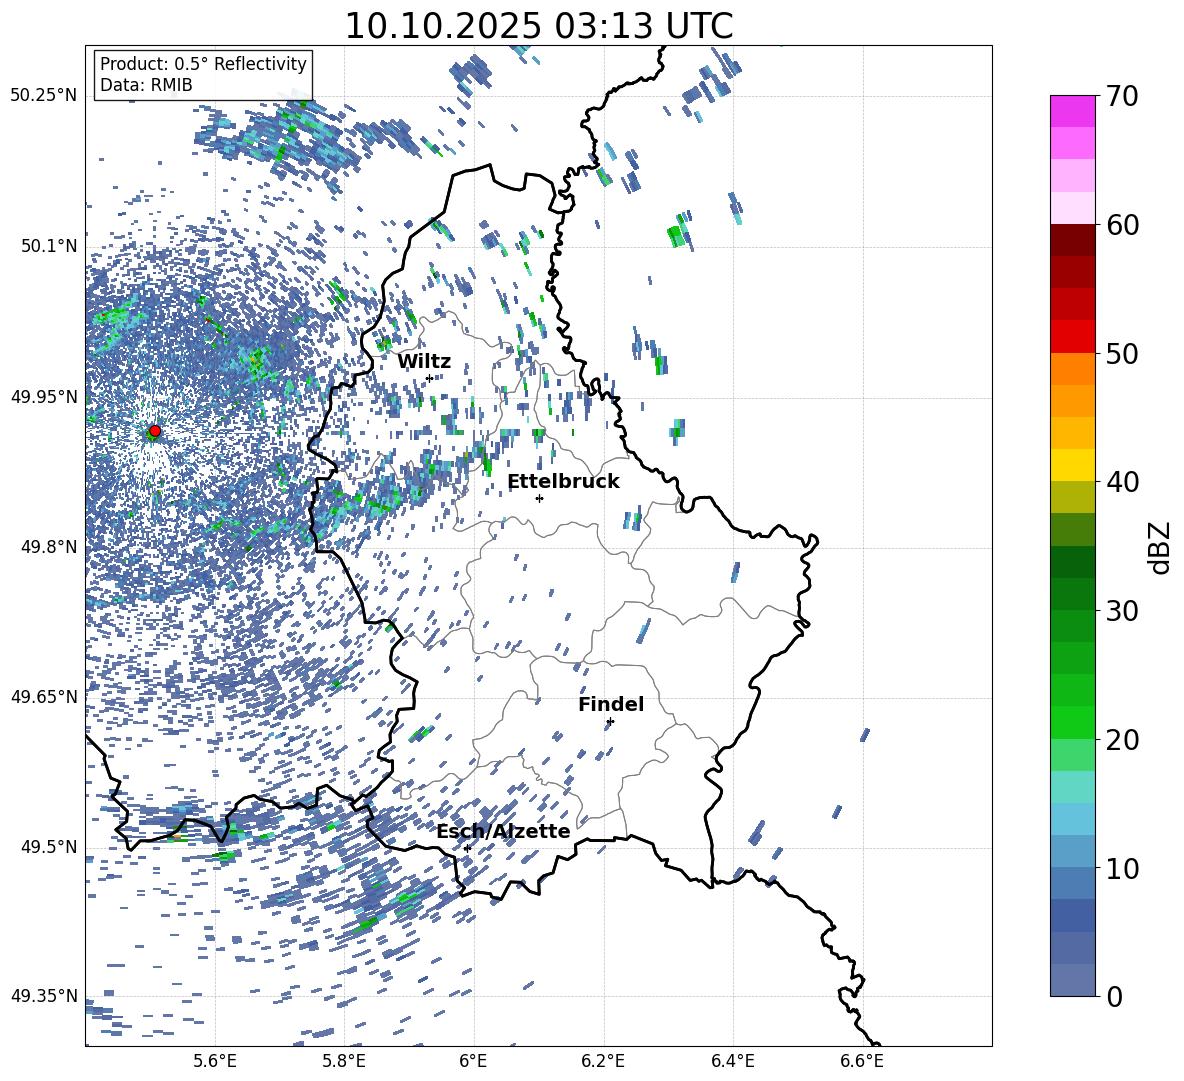
Task: Click the Wiltz city label
Action: point(424,361)
